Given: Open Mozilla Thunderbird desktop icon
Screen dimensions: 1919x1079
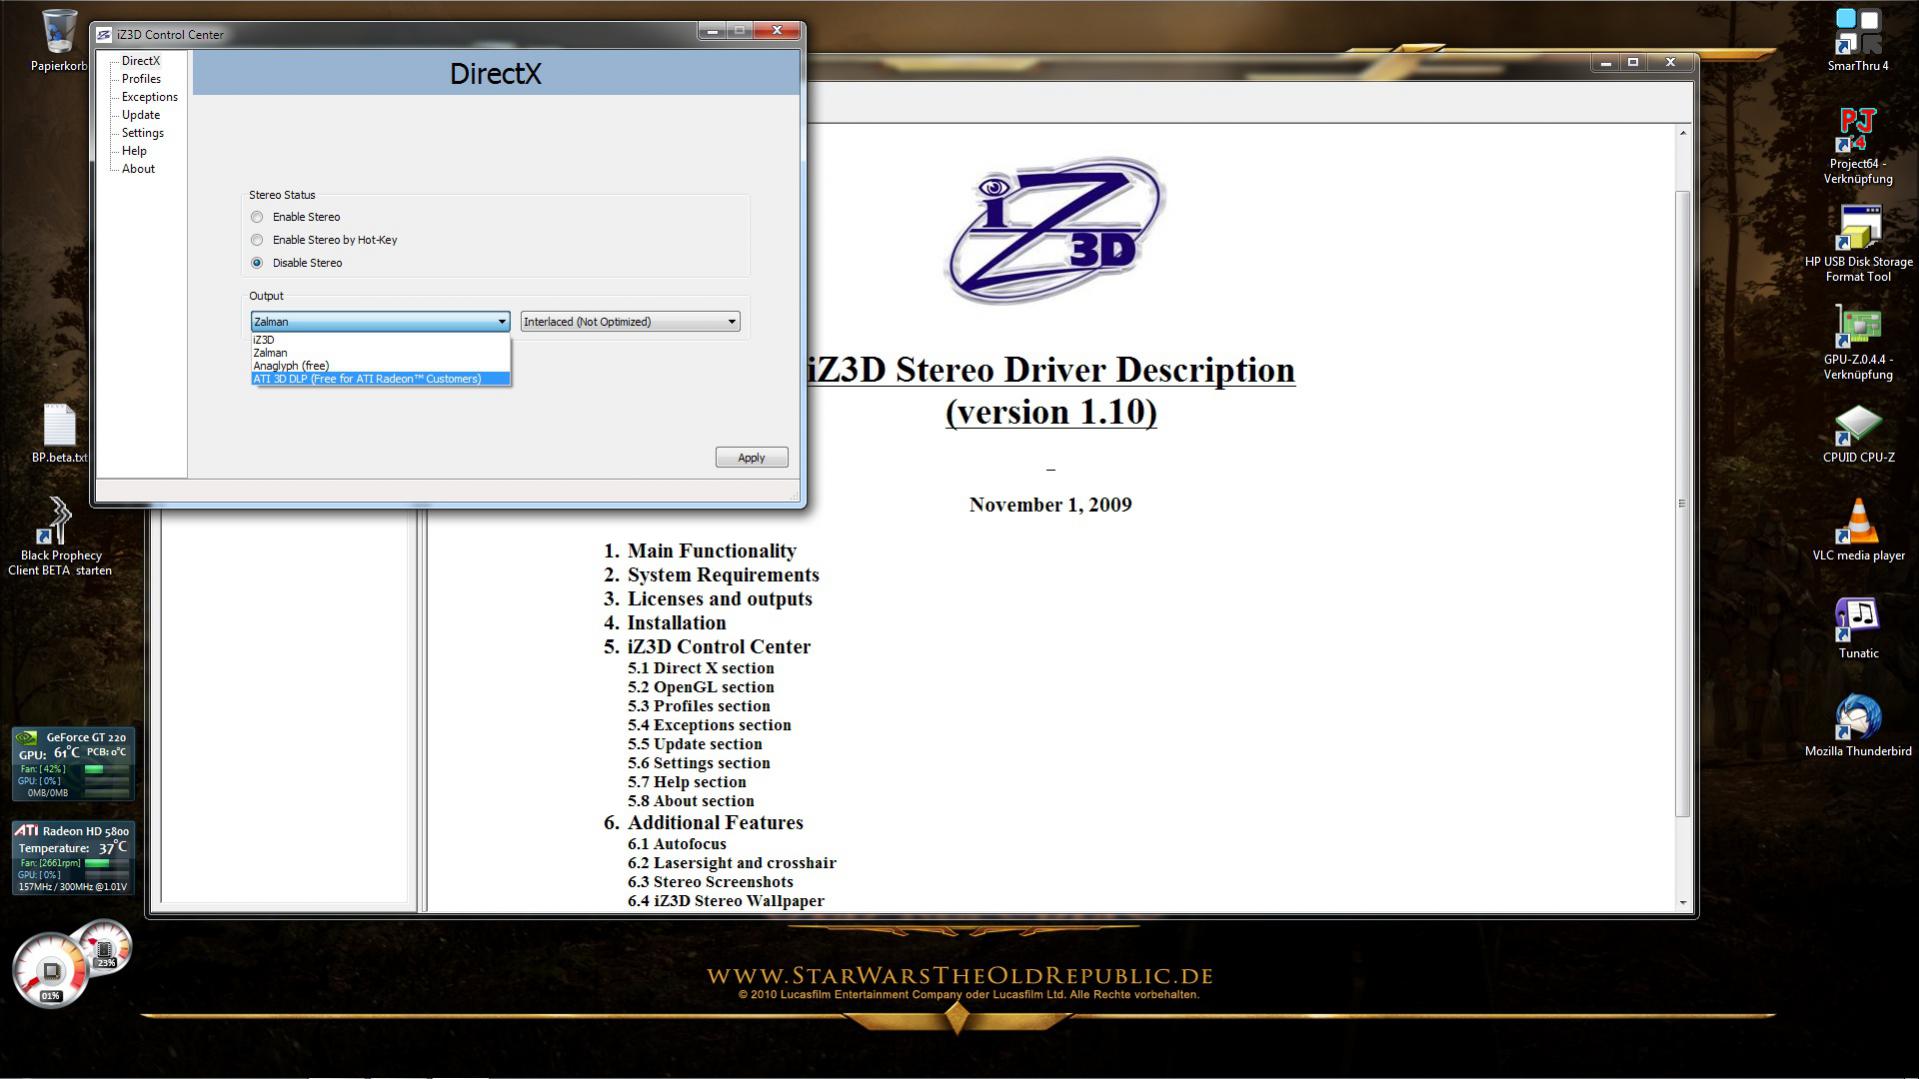Looking at the screenshot, I should (x=1857, y=726).
